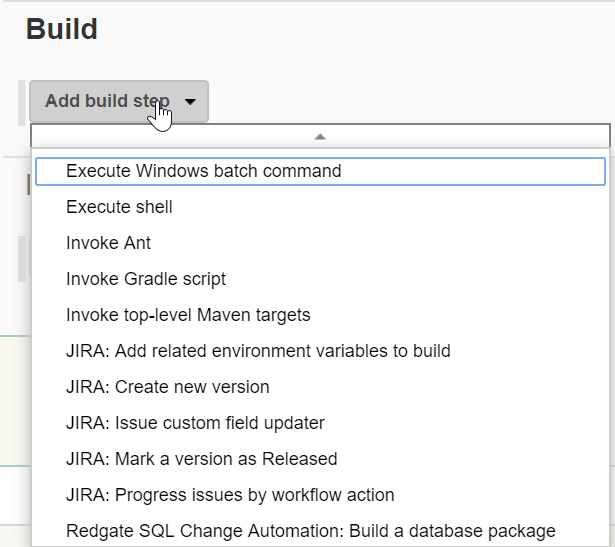Open the caret arrow on Add build step
This screenshot has height=547, width=615.
tap(191, 102)
